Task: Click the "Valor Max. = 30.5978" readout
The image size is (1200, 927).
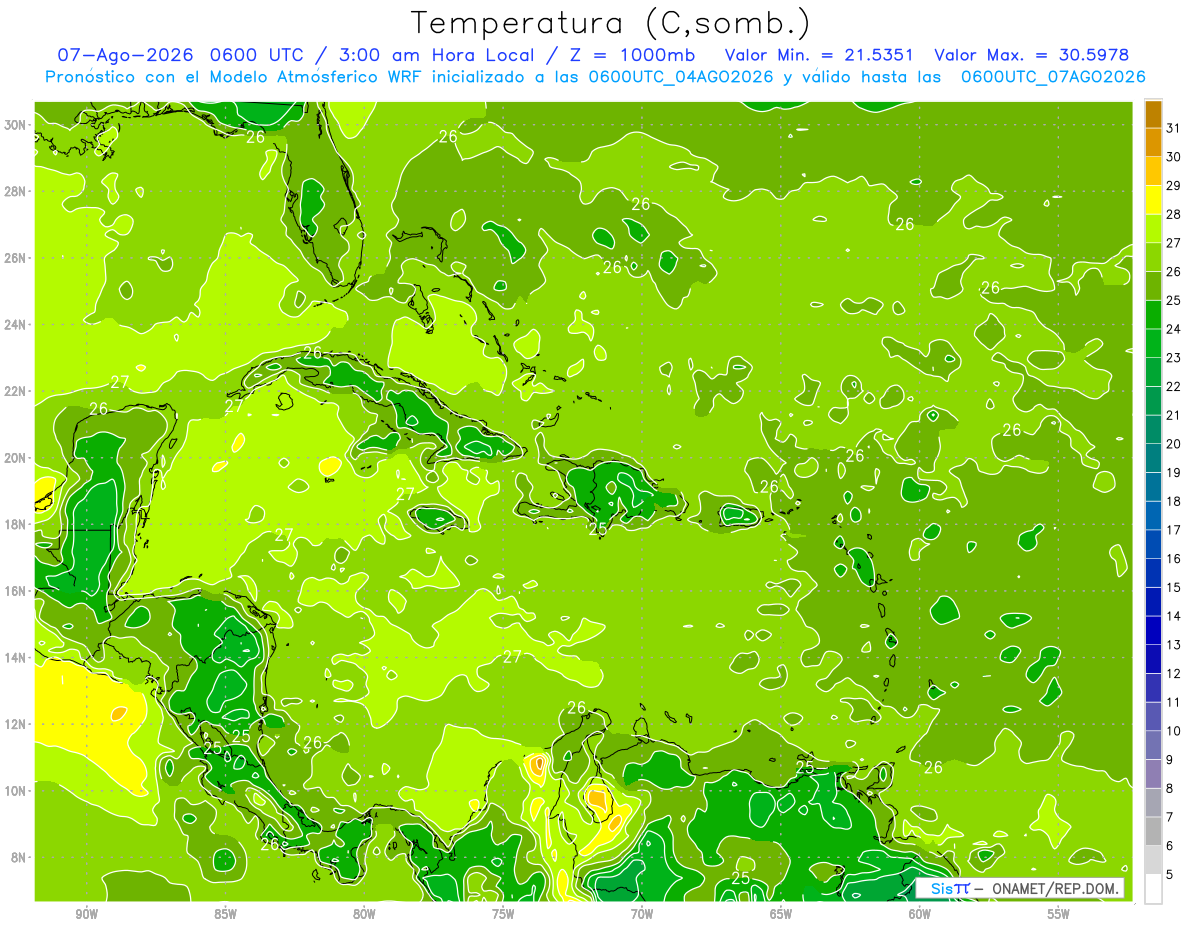Action: point(1034,55)
